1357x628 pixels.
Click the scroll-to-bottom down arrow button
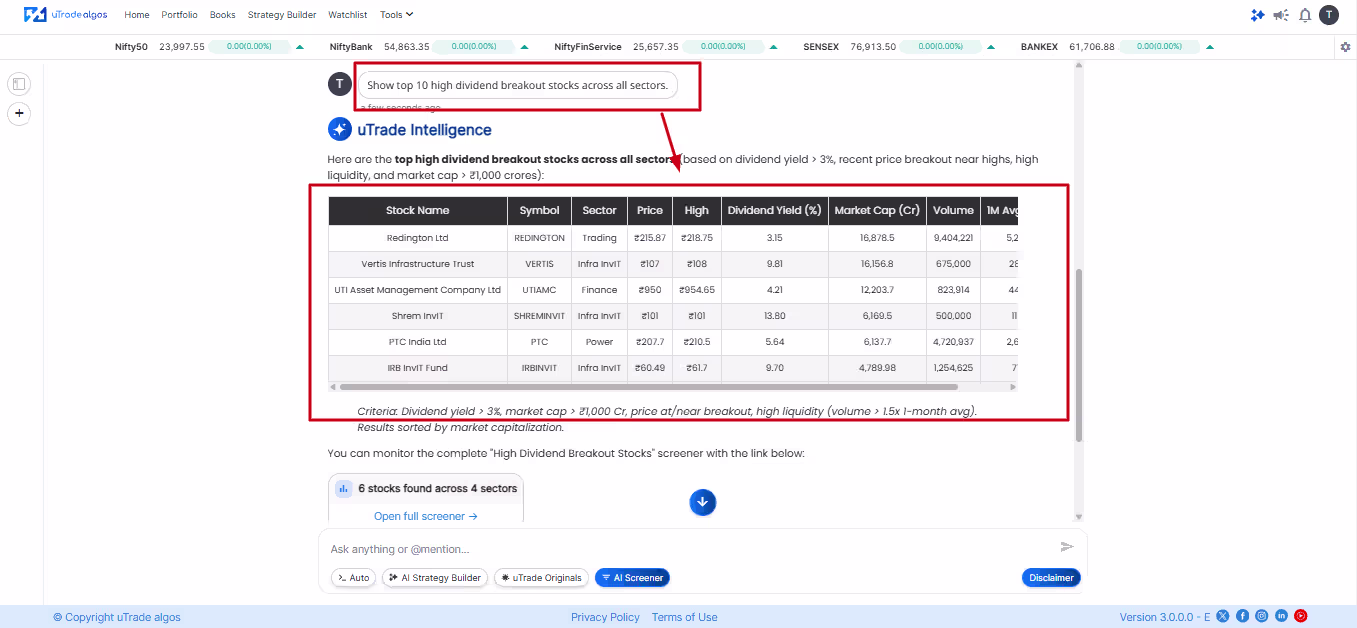[x=702, y=502]
